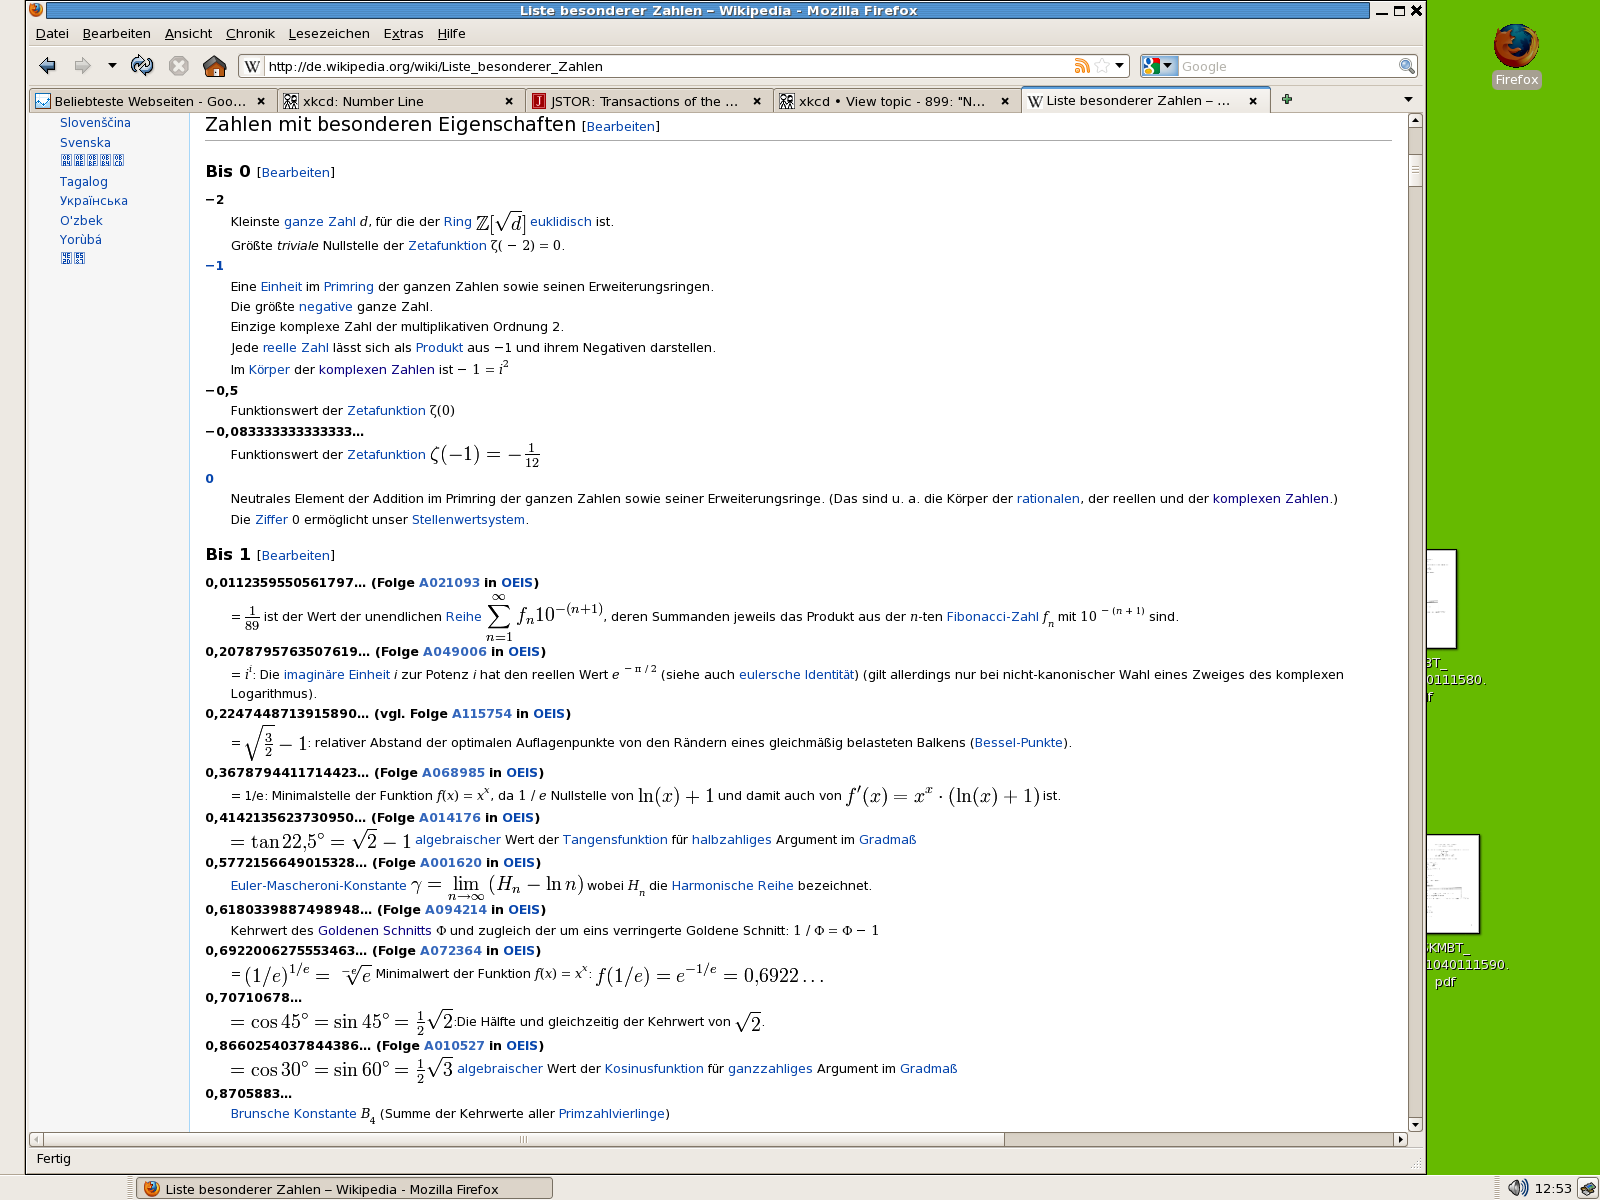Open a new tab with plus icon
Viewport: 1600px width, 1200px height.
(1287, 99)
